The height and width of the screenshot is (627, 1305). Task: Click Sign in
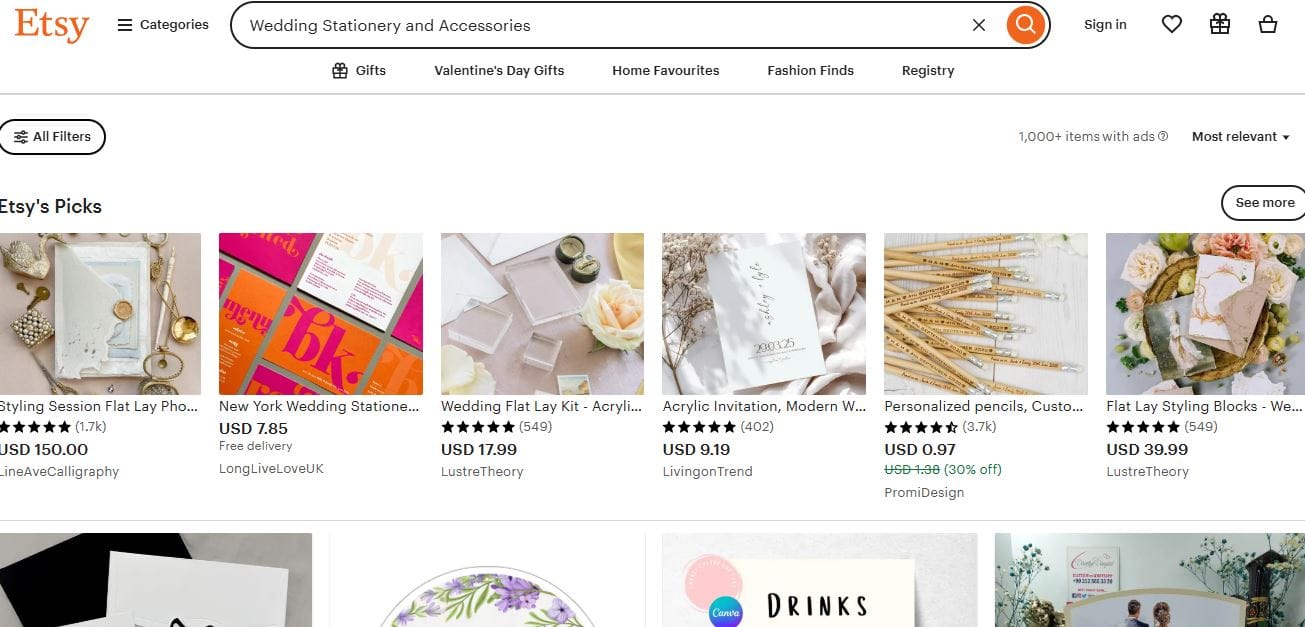click(1105, 25)
